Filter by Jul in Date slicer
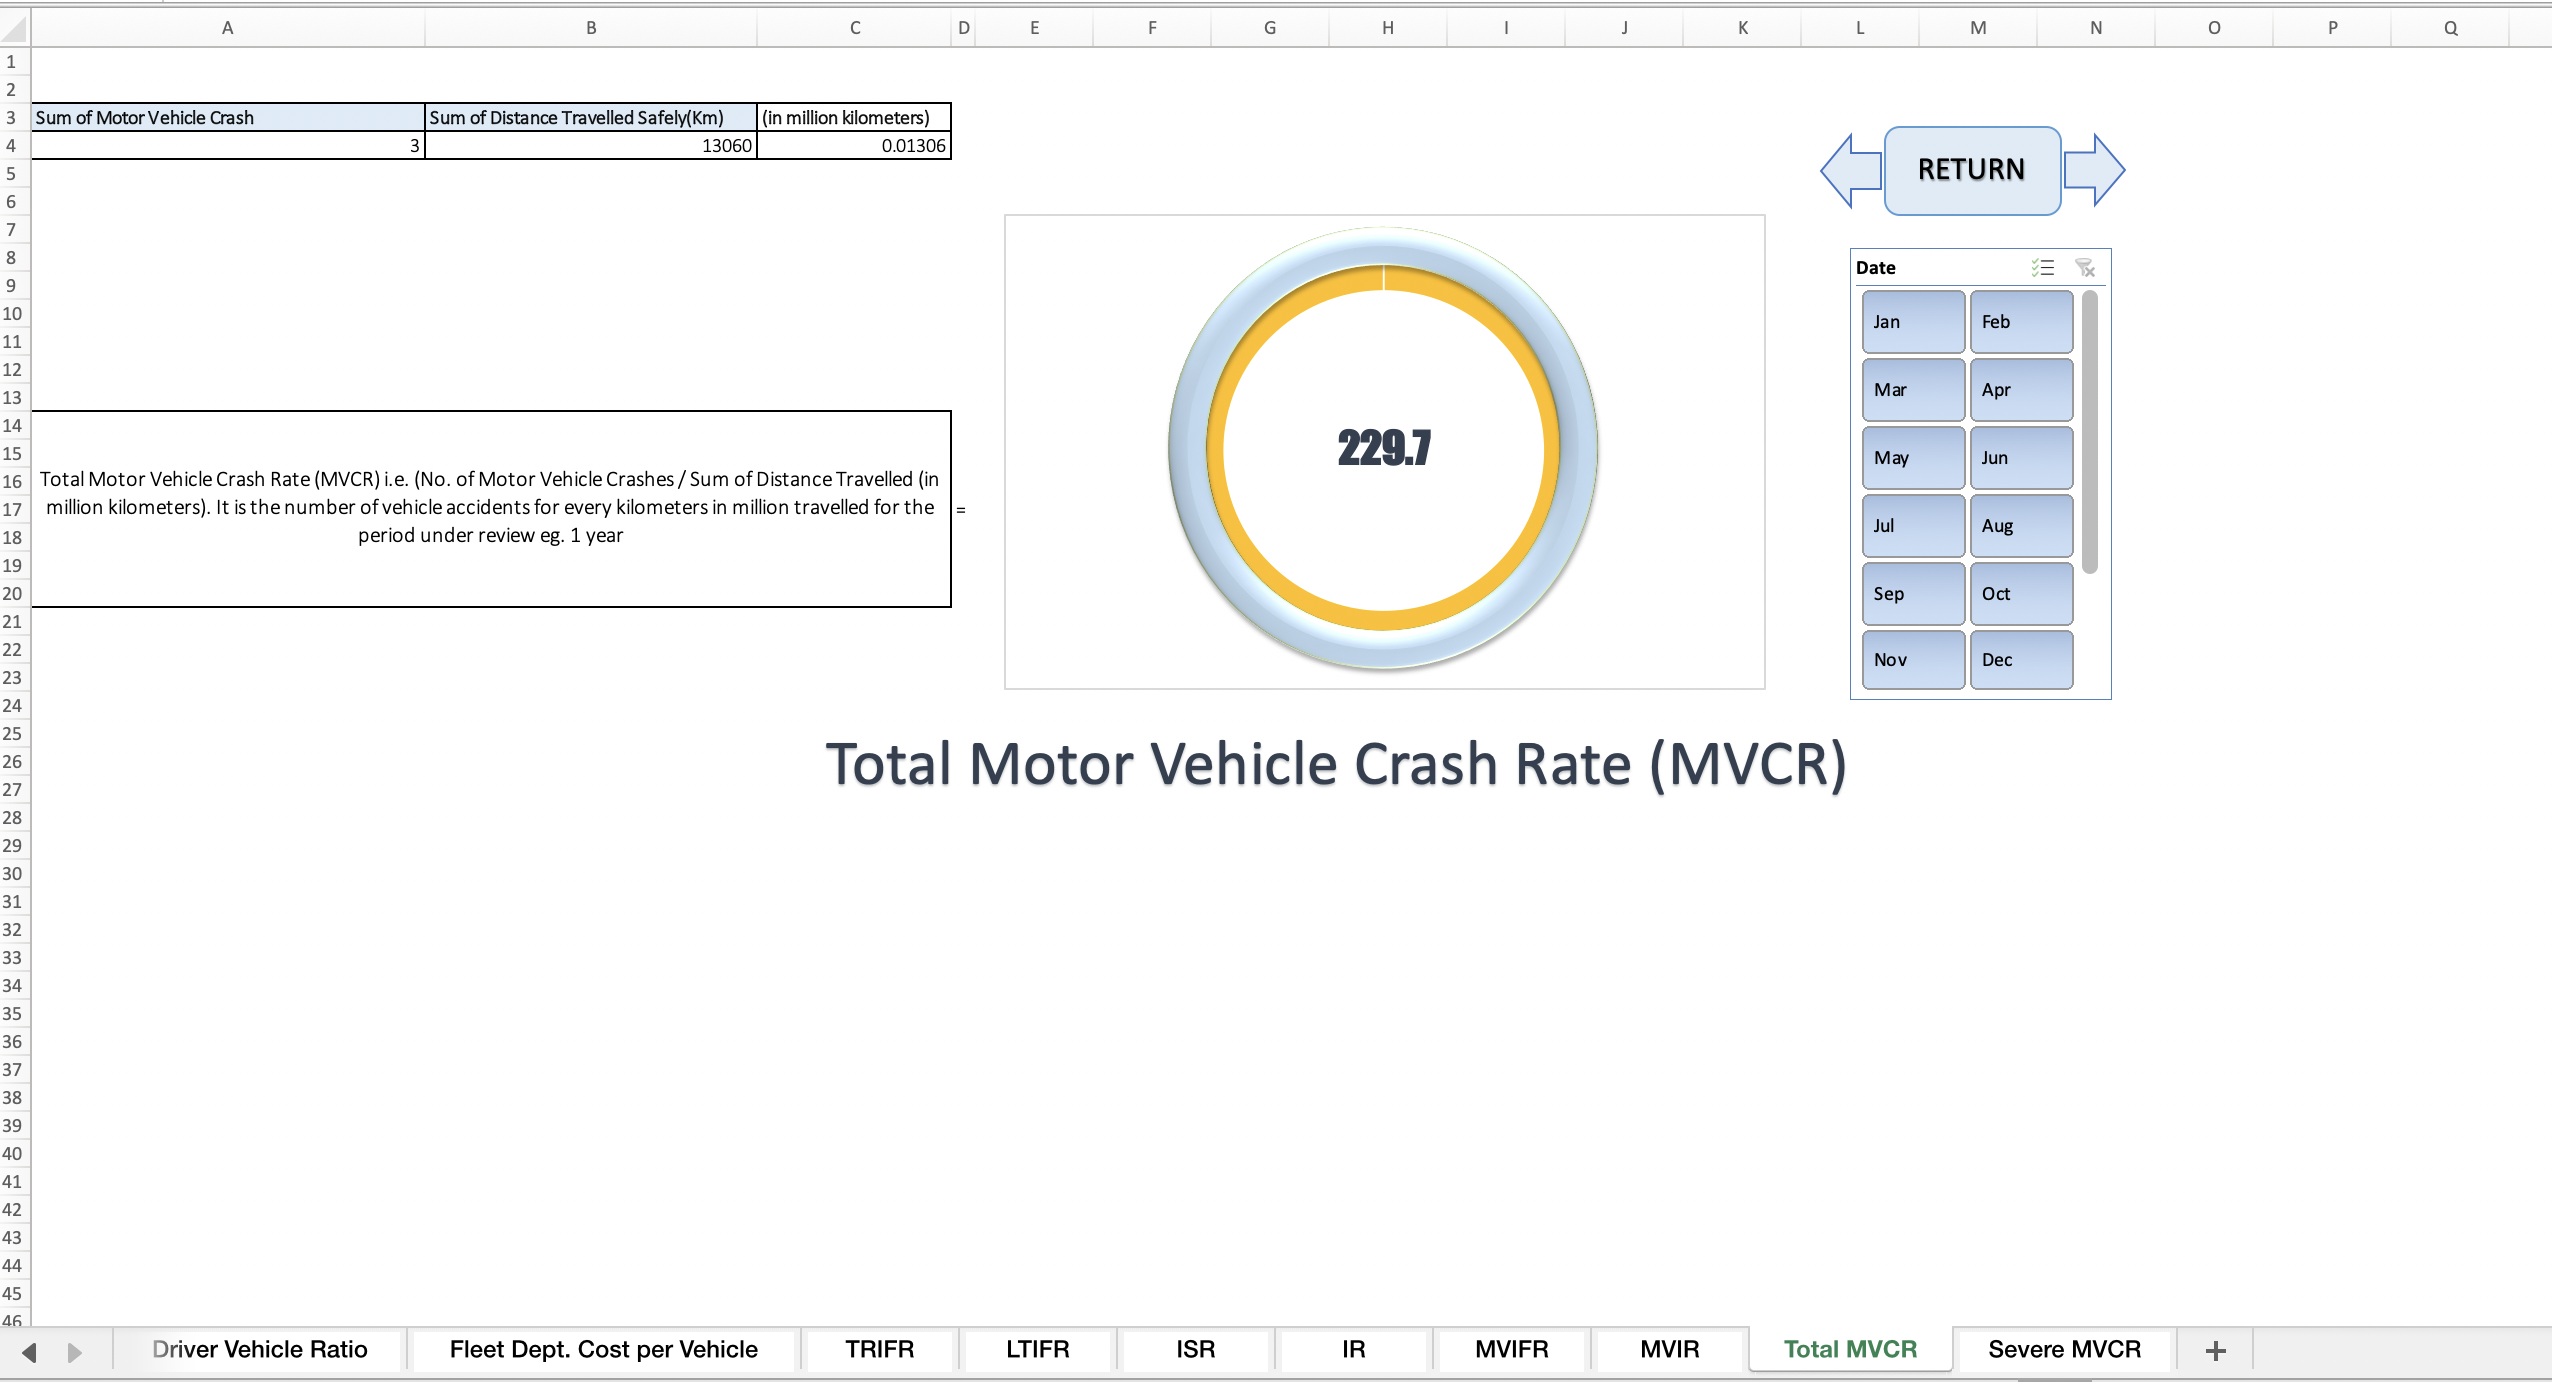 [x=1913, y=526]
